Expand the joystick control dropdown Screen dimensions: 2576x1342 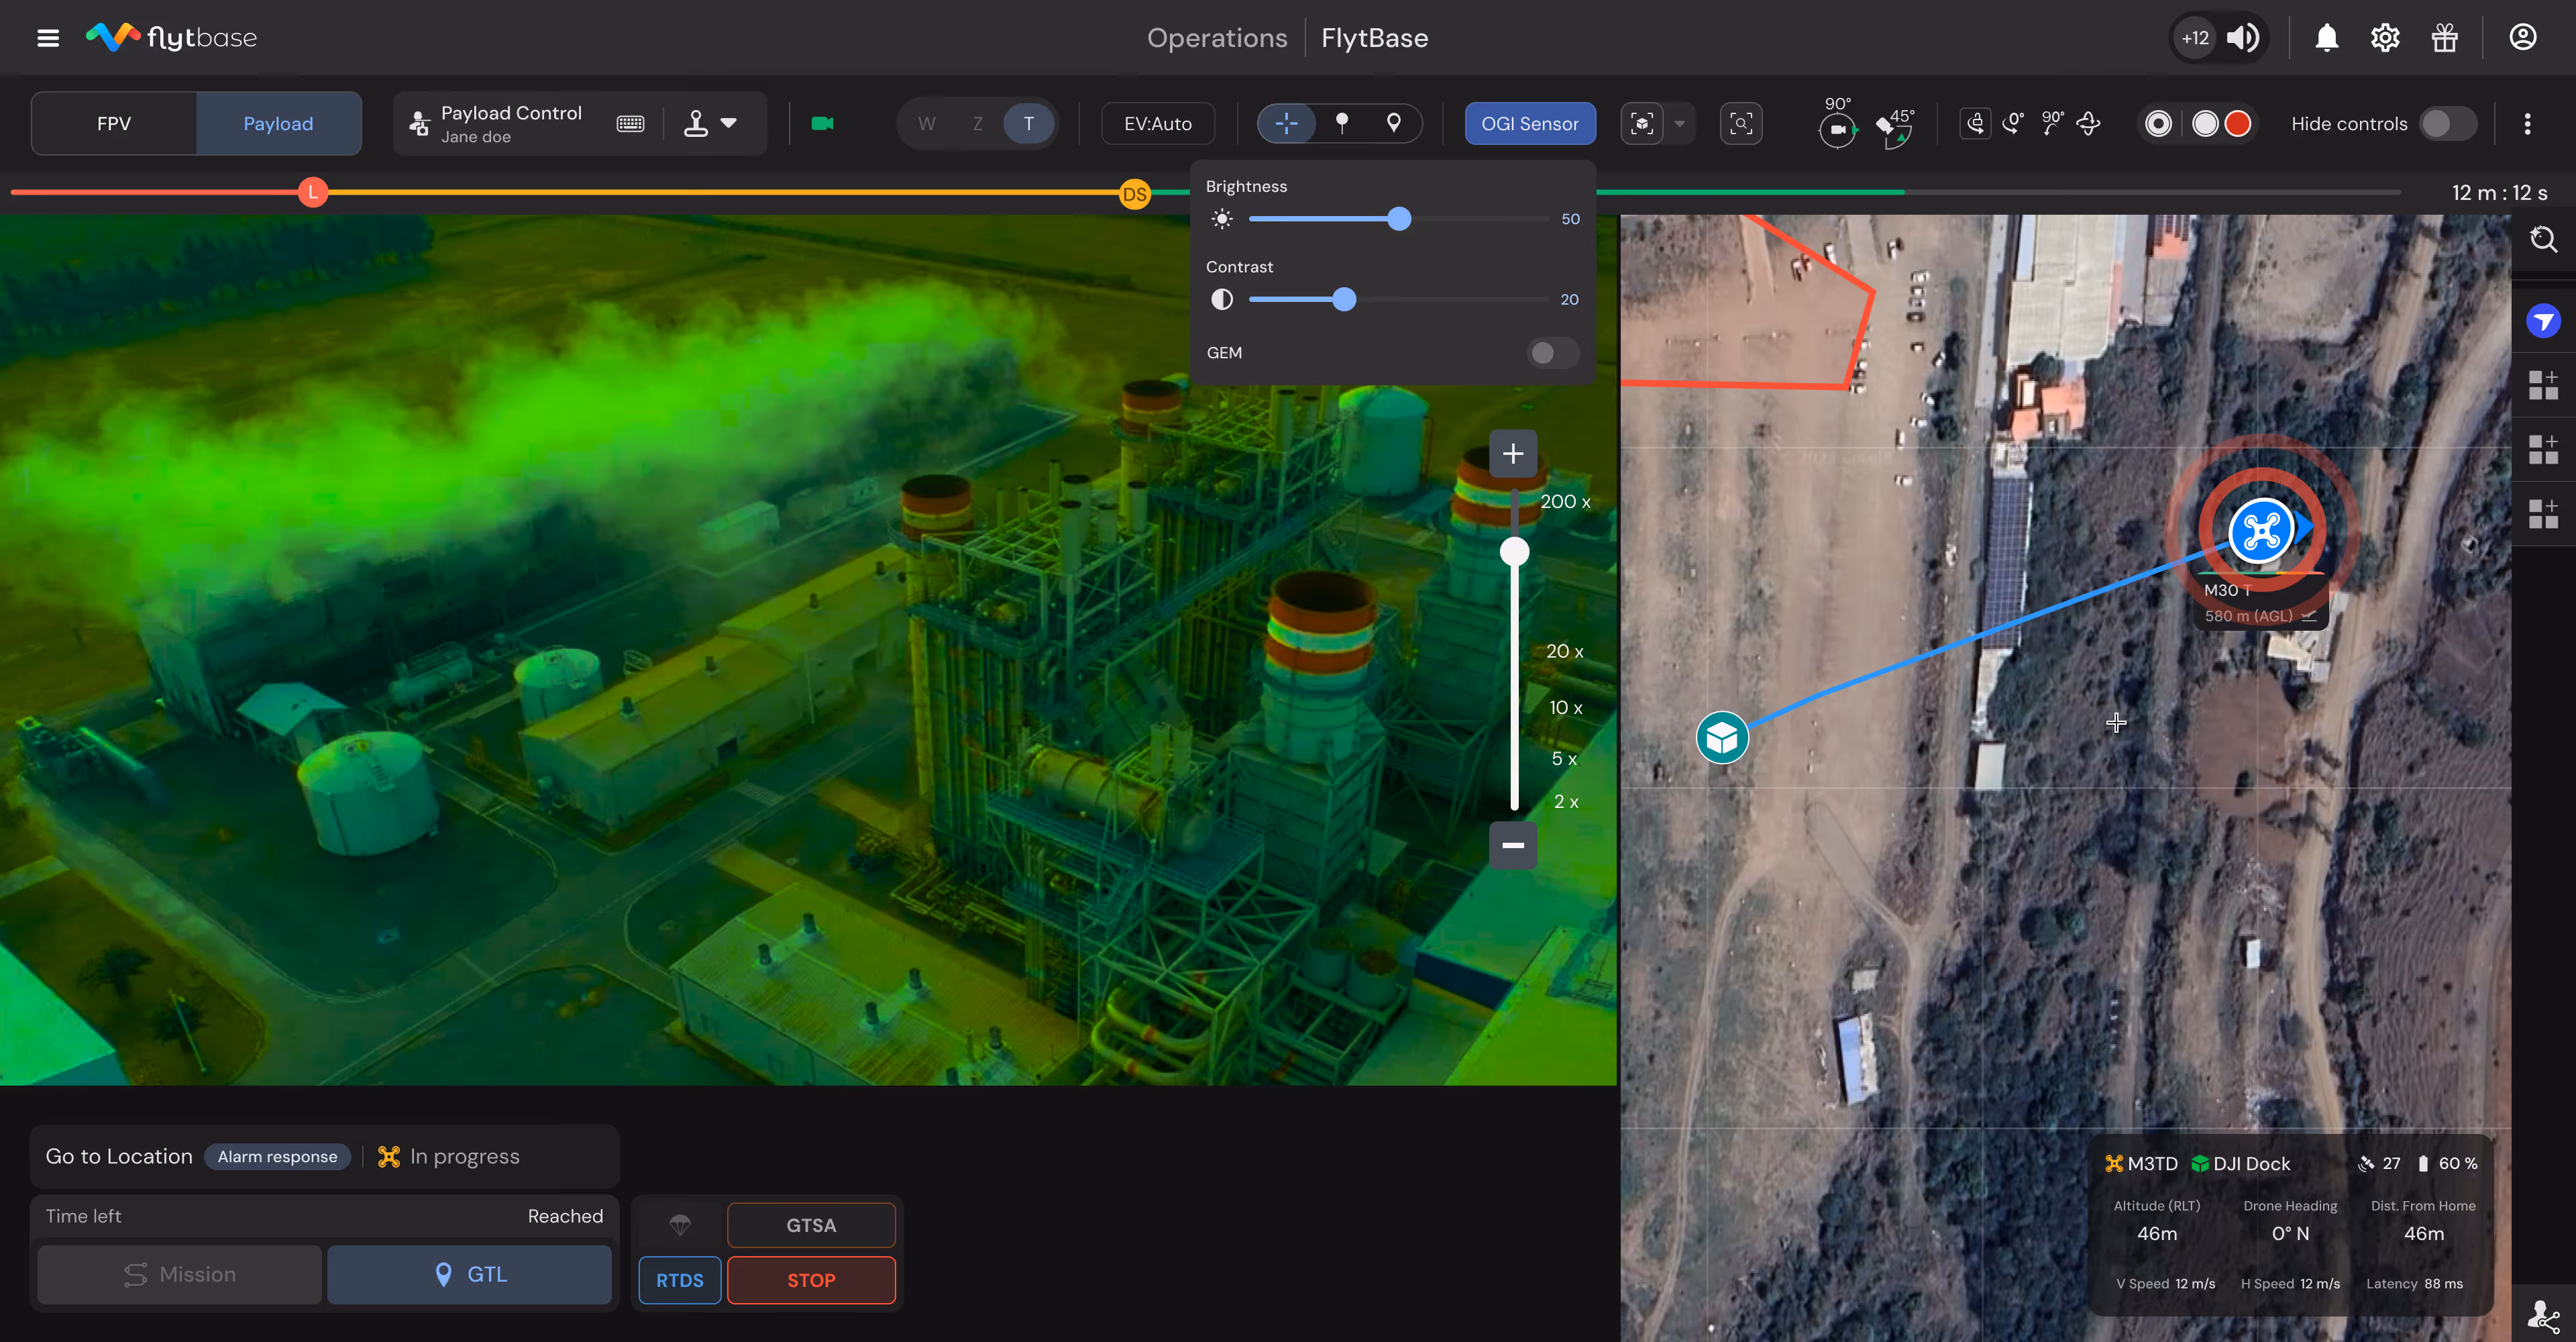[729, 123]
